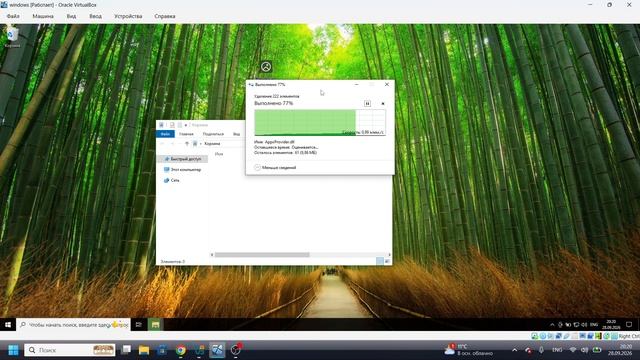Click the guest taskbar search box
This screenshot has width=640, height=360.
click(x=74, y=325)
